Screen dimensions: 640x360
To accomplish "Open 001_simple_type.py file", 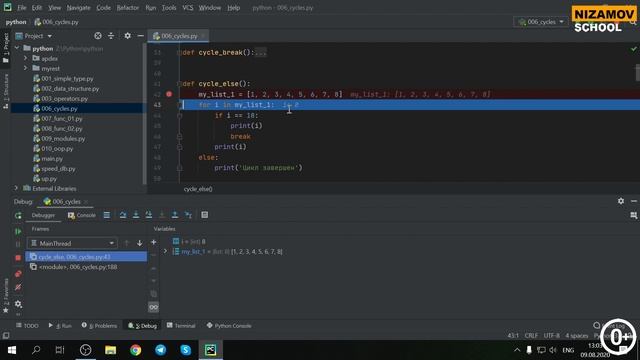I will [63, 78].
